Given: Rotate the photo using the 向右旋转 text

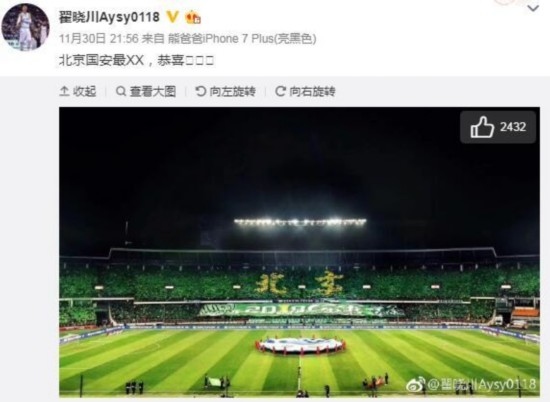Looking at the screenshot, I should click(312, 92).
